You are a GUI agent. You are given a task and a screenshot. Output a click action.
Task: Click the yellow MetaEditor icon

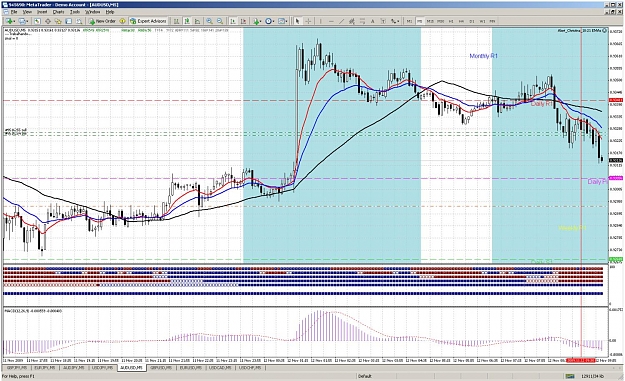pos(122,21)
